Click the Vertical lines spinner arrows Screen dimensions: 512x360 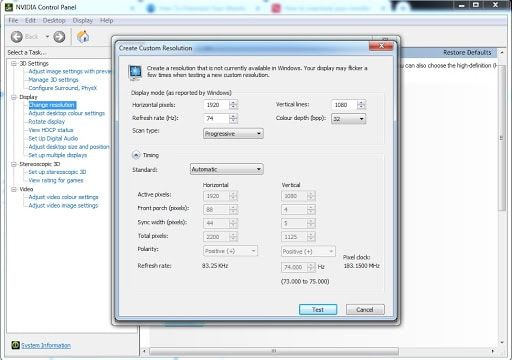point(361,105)
